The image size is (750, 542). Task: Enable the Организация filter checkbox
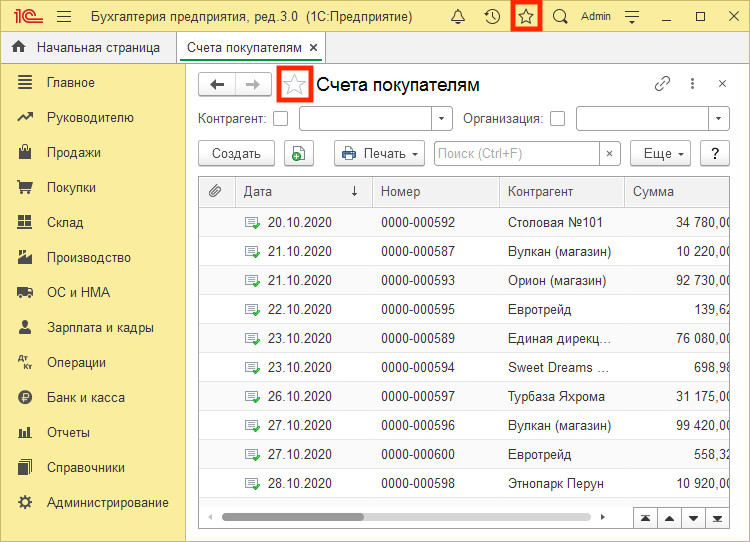point(557,119)
